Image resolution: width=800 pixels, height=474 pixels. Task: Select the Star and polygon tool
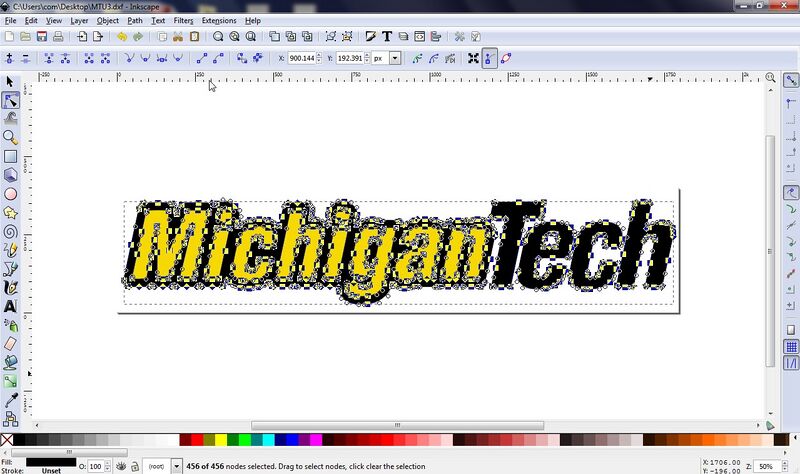(x=10, y=213)
